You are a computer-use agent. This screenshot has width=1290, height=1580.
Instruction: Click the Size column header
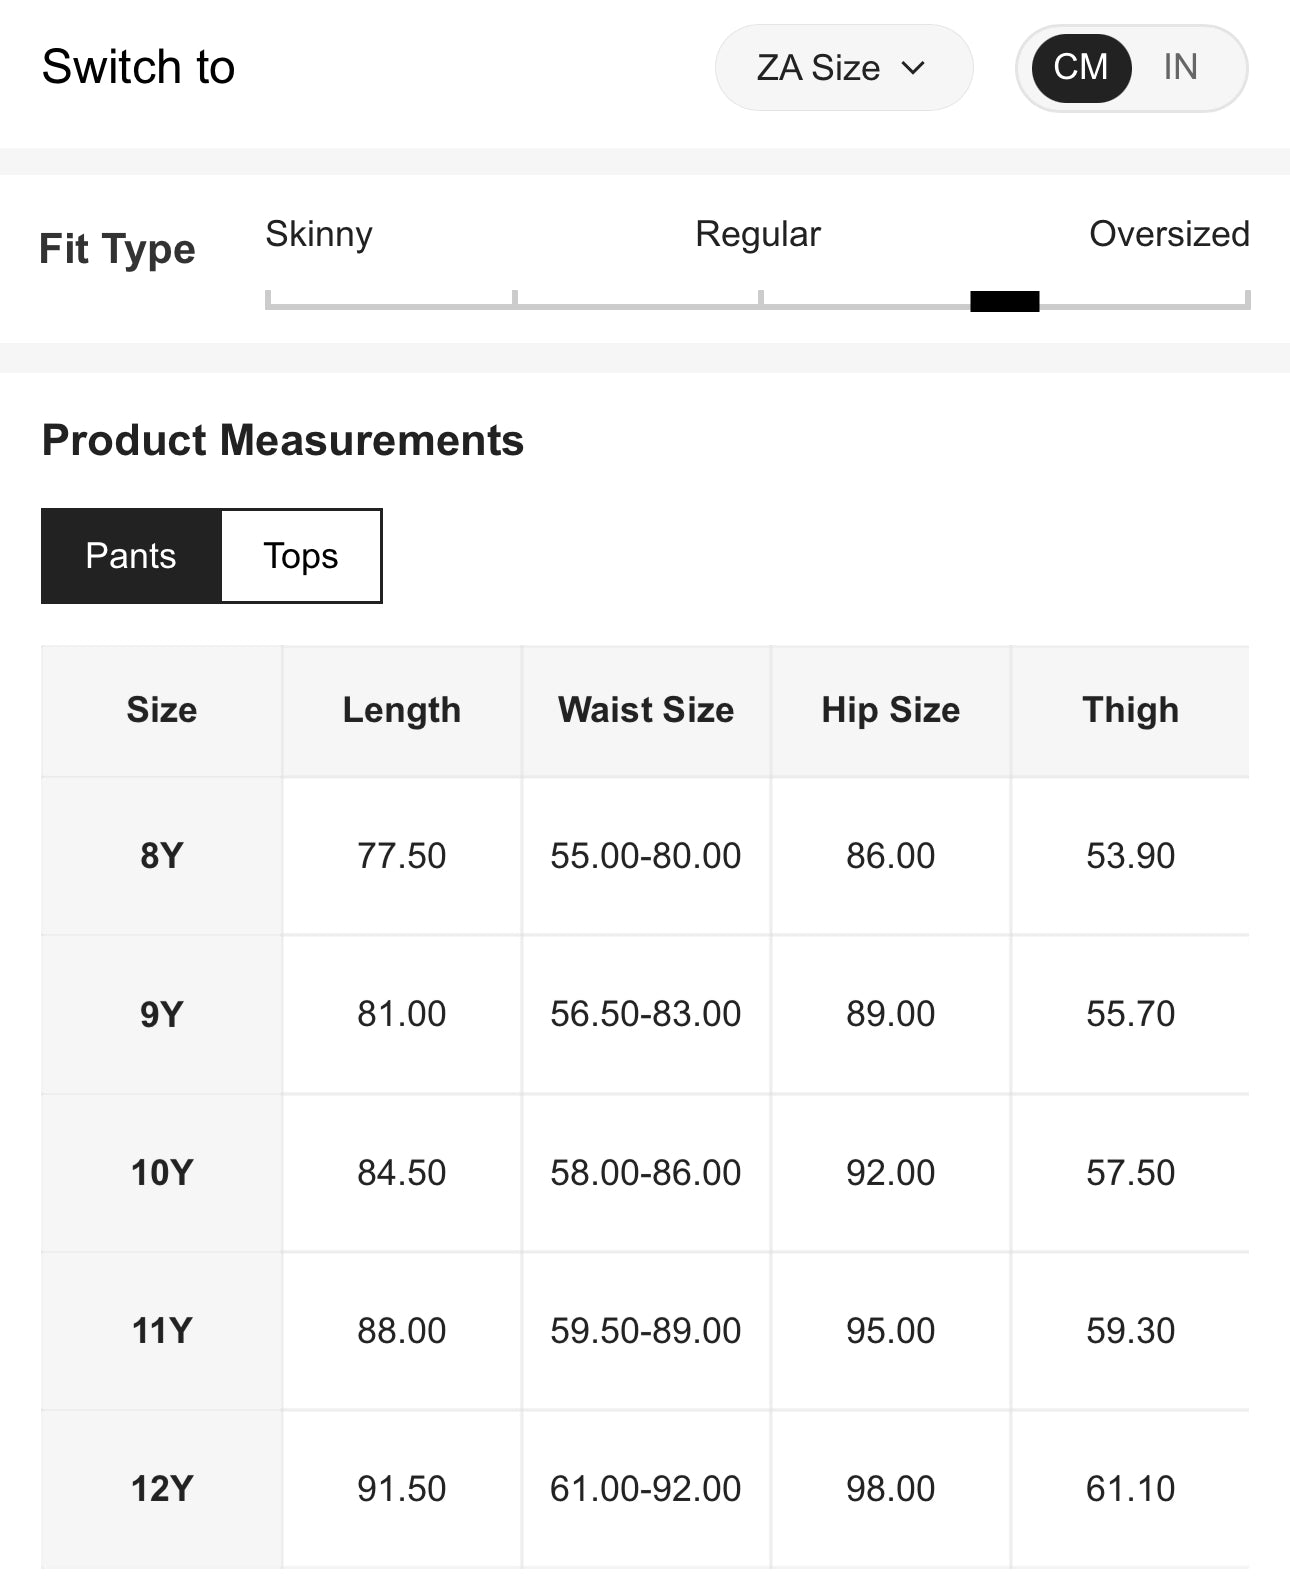click(x=162, y=710)
